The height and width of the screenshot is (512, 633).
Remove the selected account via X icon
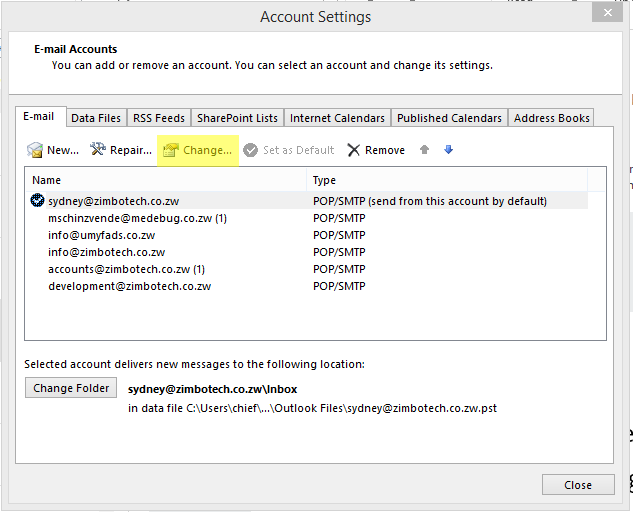pos(354,150)
